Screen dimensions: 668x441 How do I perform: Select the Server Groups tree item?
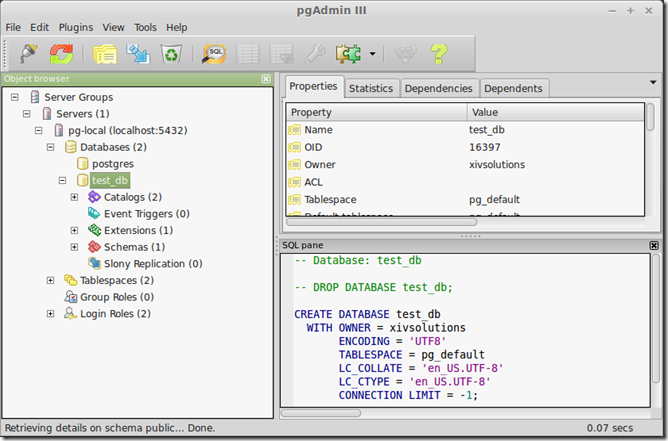(78, 97)
